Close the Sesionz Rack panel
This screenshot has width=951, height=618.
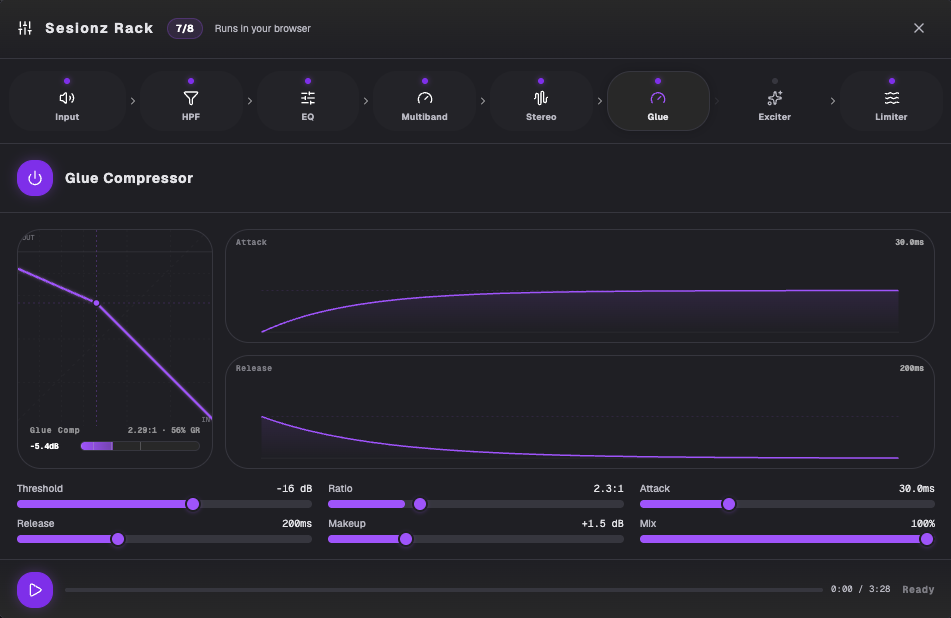(919, 28)
